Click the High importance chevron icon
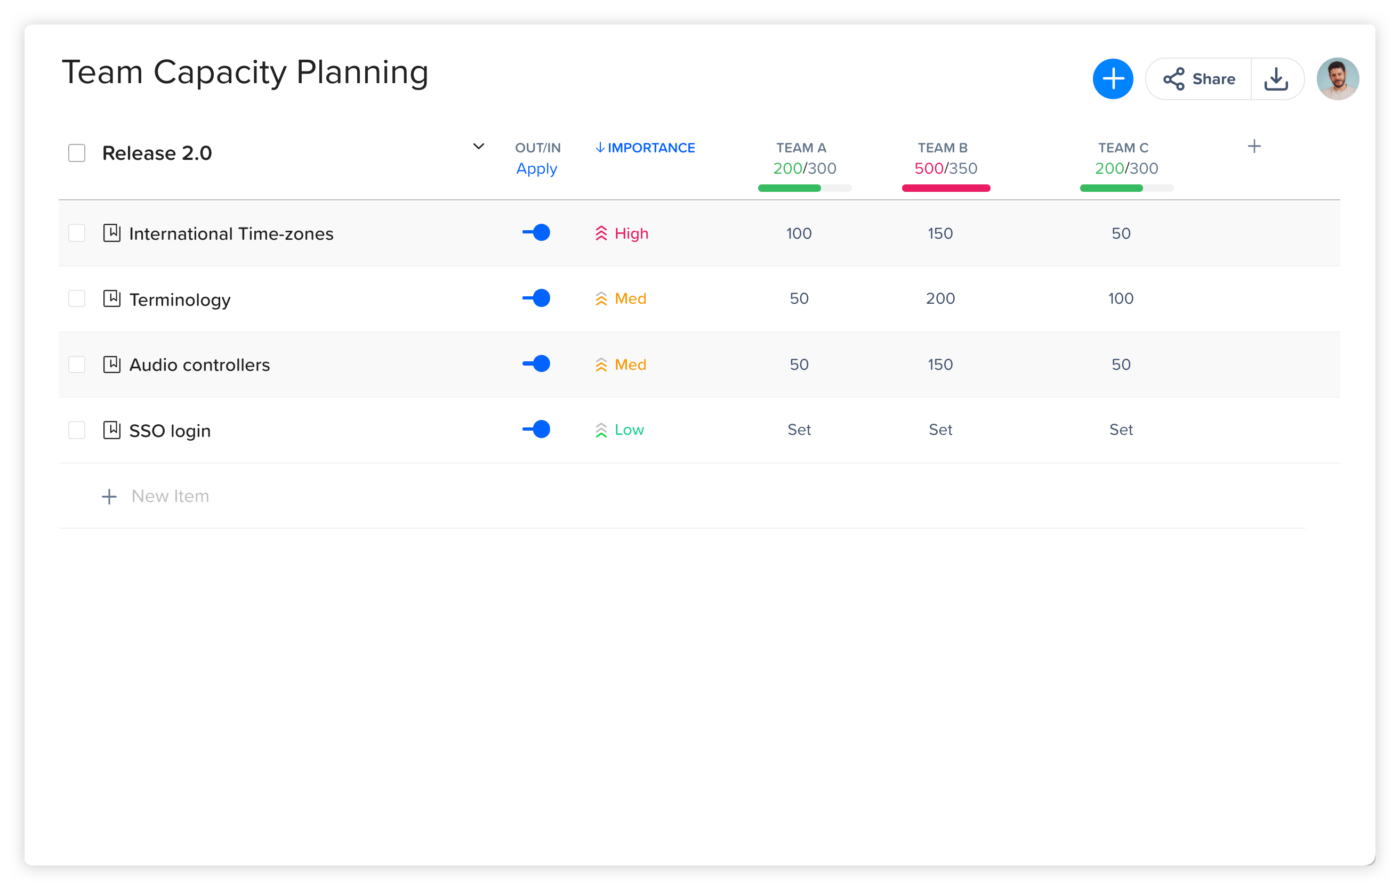The image size is (1400, 890). [x=601, y=234]
